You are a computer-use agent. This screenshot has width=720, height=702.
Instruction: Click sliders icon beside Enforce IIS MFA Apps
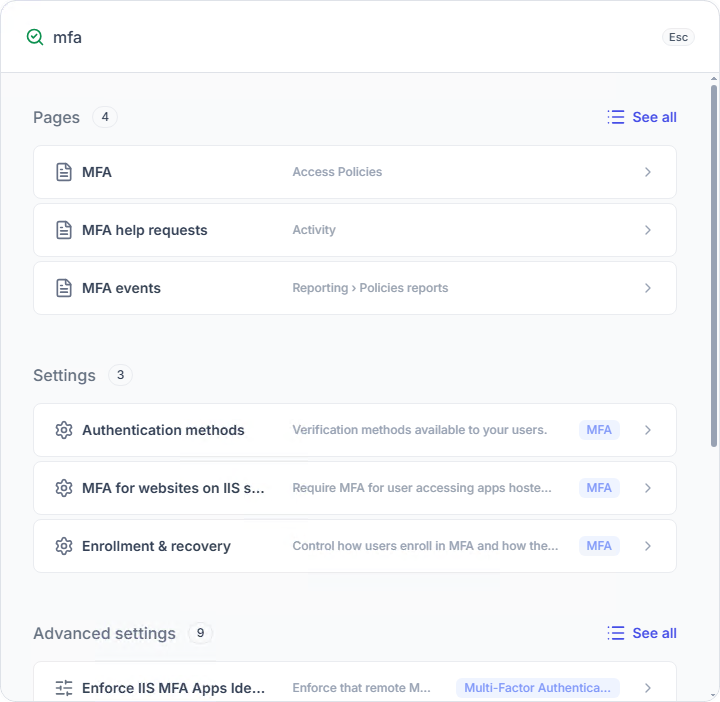click(x=64, y=688)
